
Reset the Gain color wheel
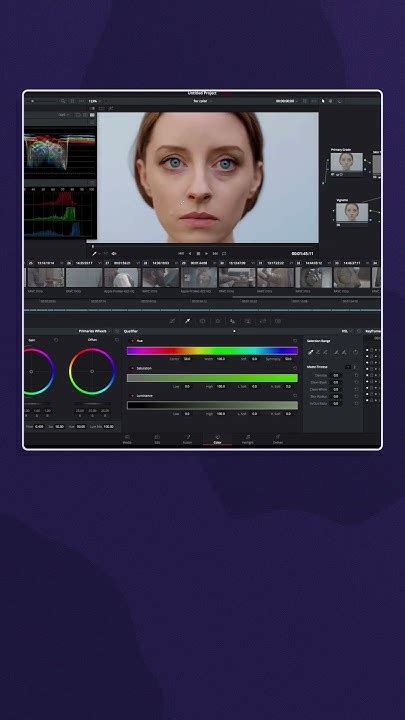point(56,340)
